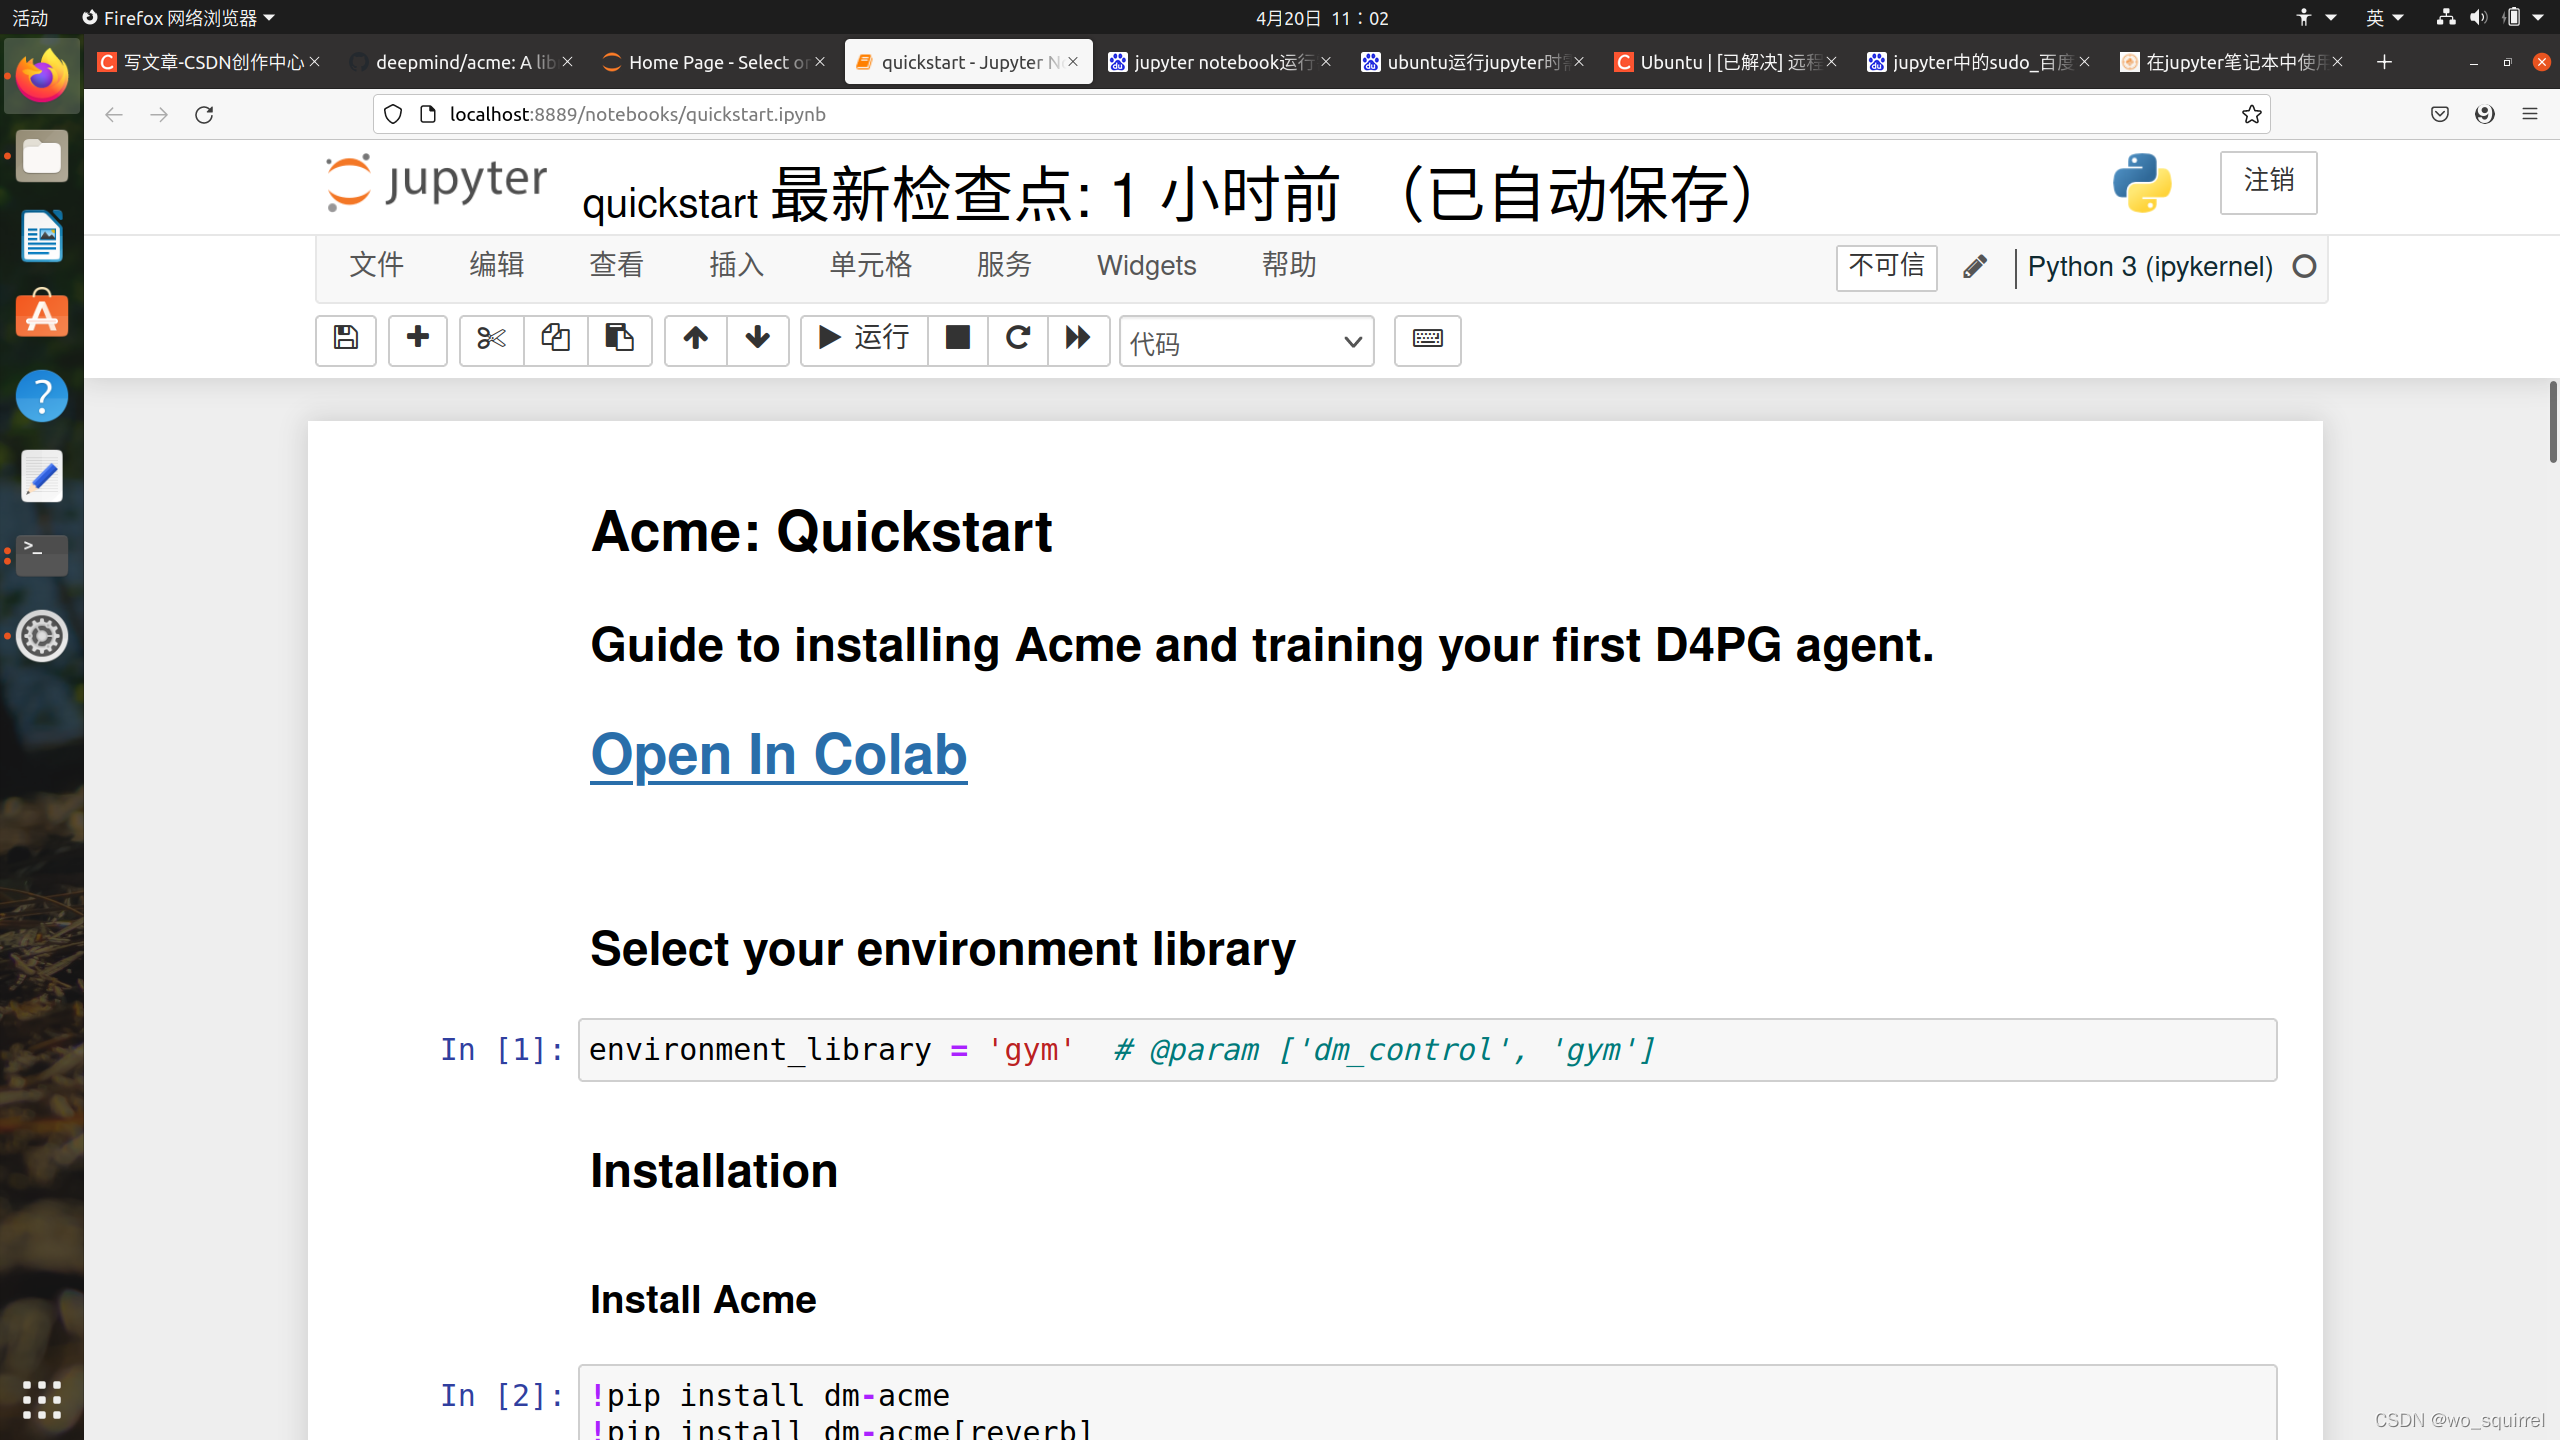Open Help in the dock
2560x1440 pixels.
42,396
